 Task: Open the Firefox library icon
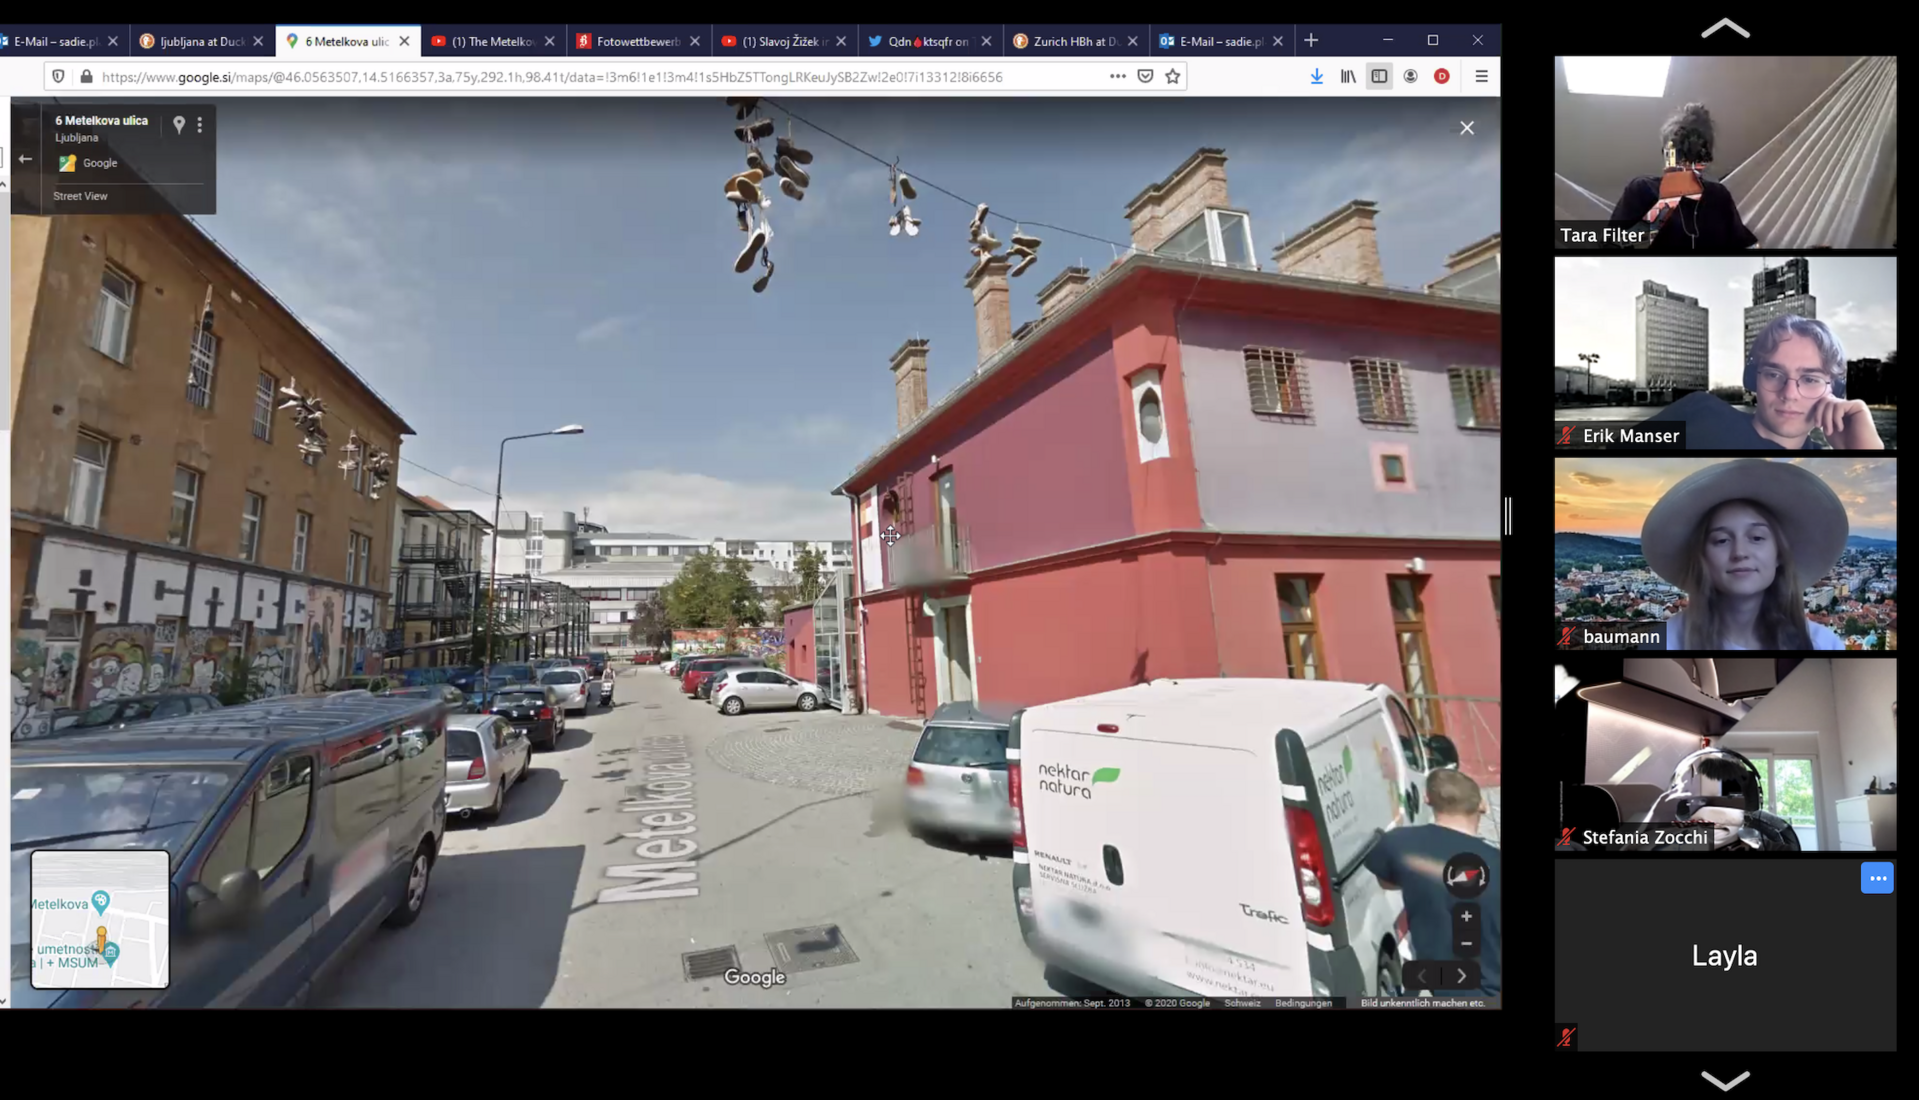(1348, 76)
